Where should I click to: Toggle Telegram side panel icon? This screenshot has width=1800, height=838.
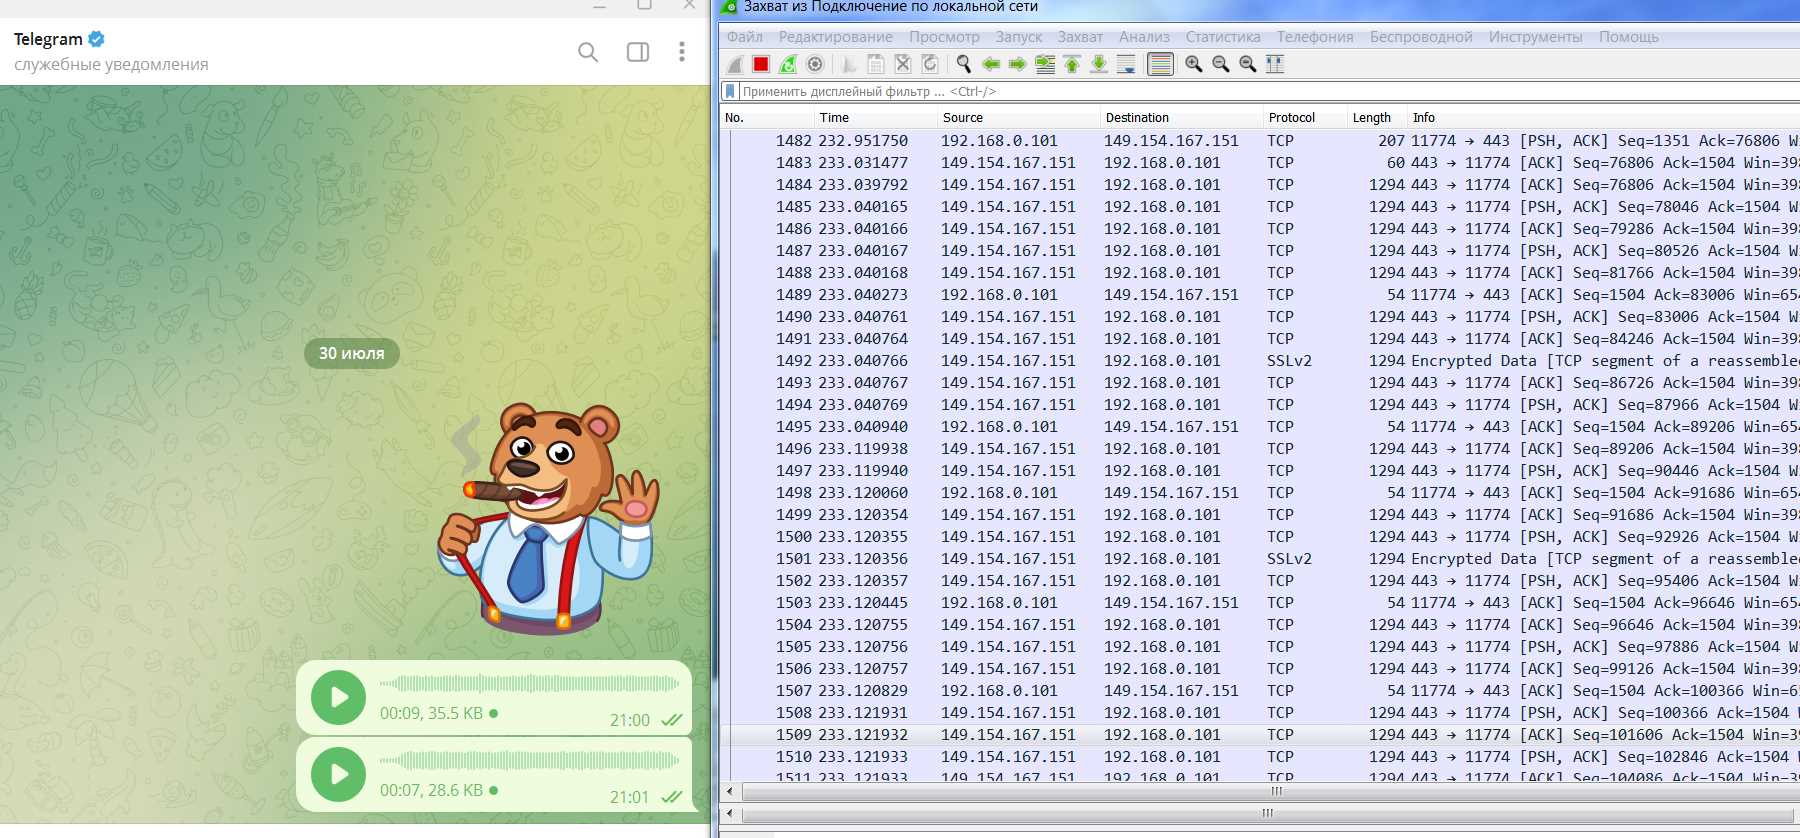[x=638, y=52]
